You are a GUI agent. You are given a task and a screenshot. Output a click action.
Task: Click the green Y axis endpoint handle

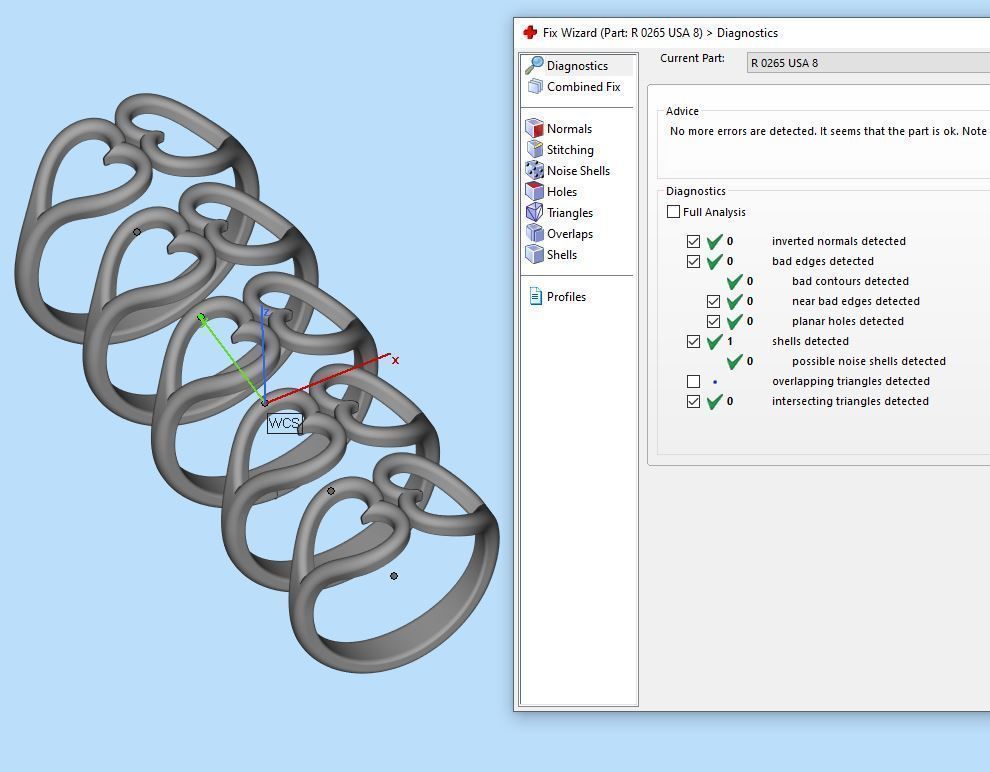(201, 317)
